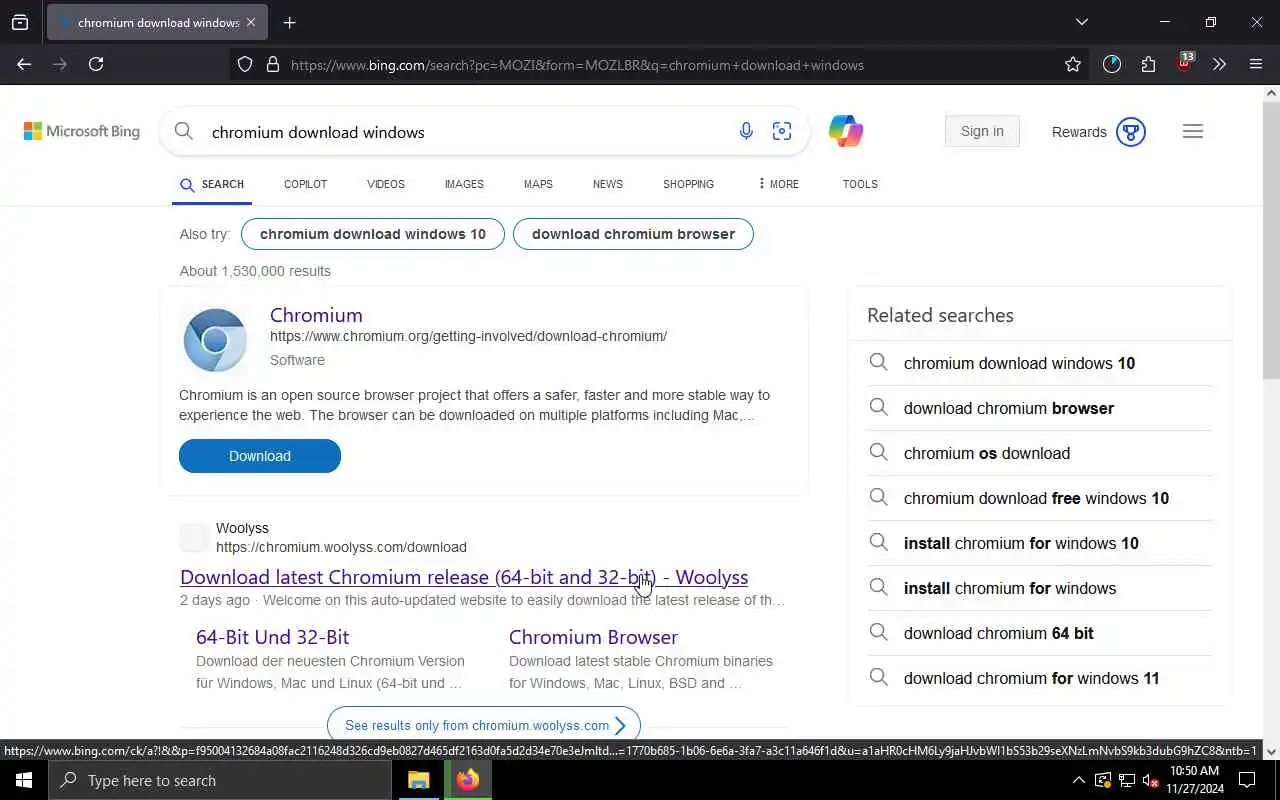Go back to previous page
The image size is (1280, 800).
24,64
